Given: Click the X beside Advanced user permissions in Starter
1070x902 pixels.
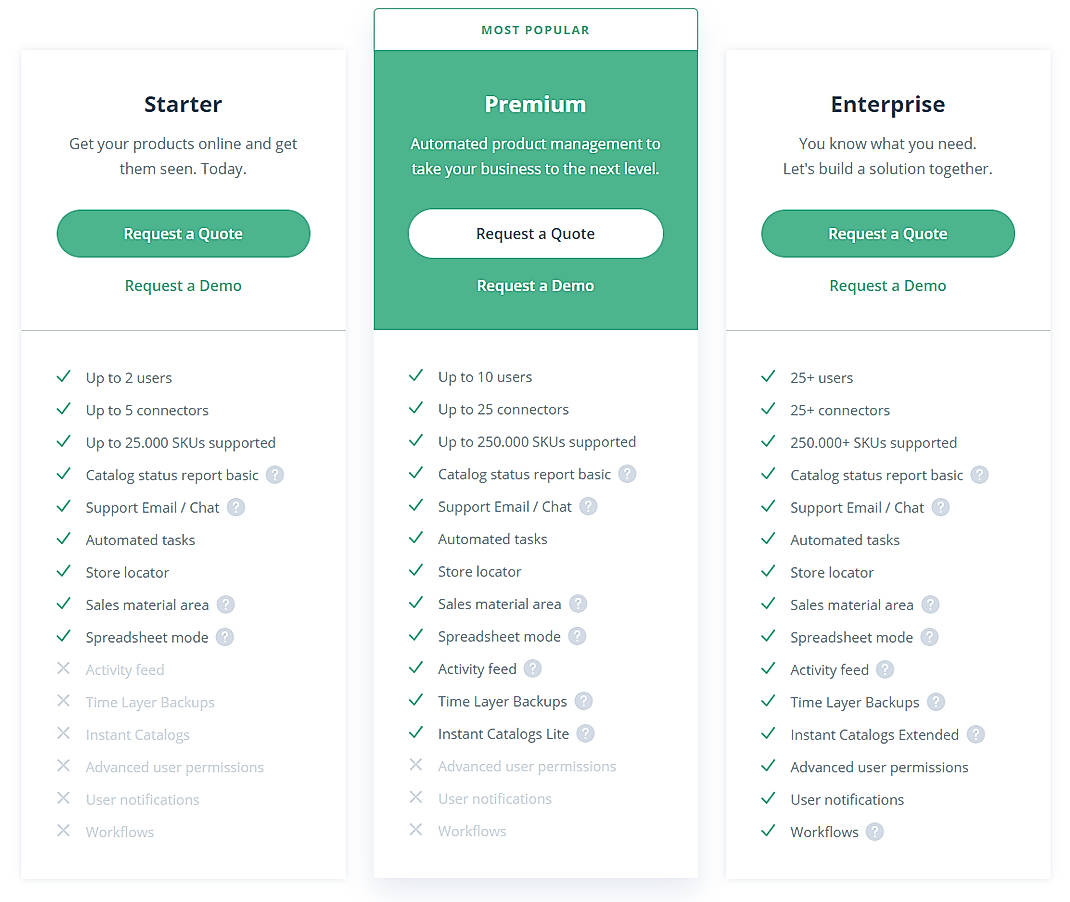Looking at the screenshot, I should tap(63, 767).
